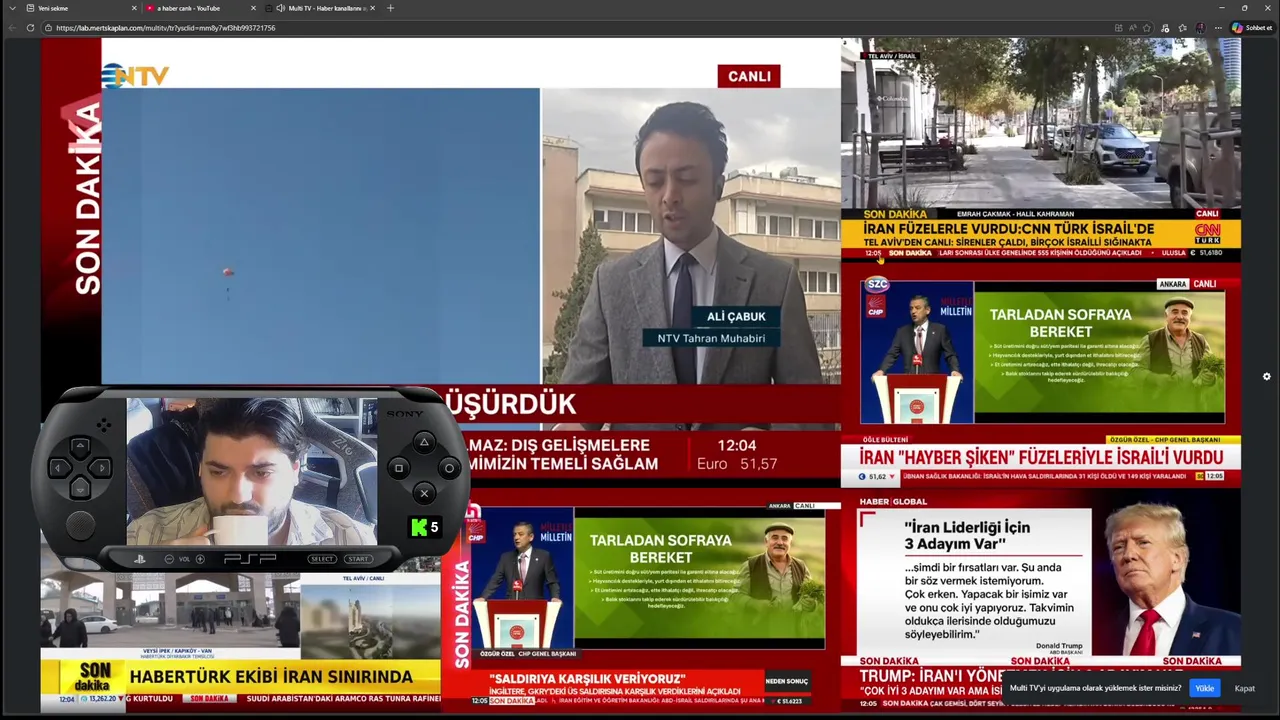The height and width of the screenshot is (720, 1280).
Task: Click the SZC channel logo
Action: 876,284
